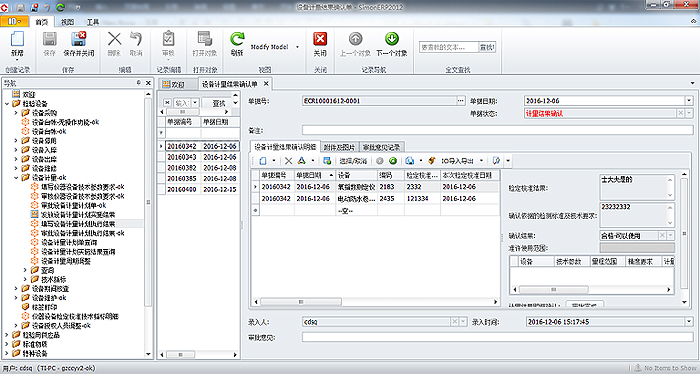The height and width of the screenshot is (374, 700).
Task: Click the 备注 input field
Action: (x=497, y=130)
